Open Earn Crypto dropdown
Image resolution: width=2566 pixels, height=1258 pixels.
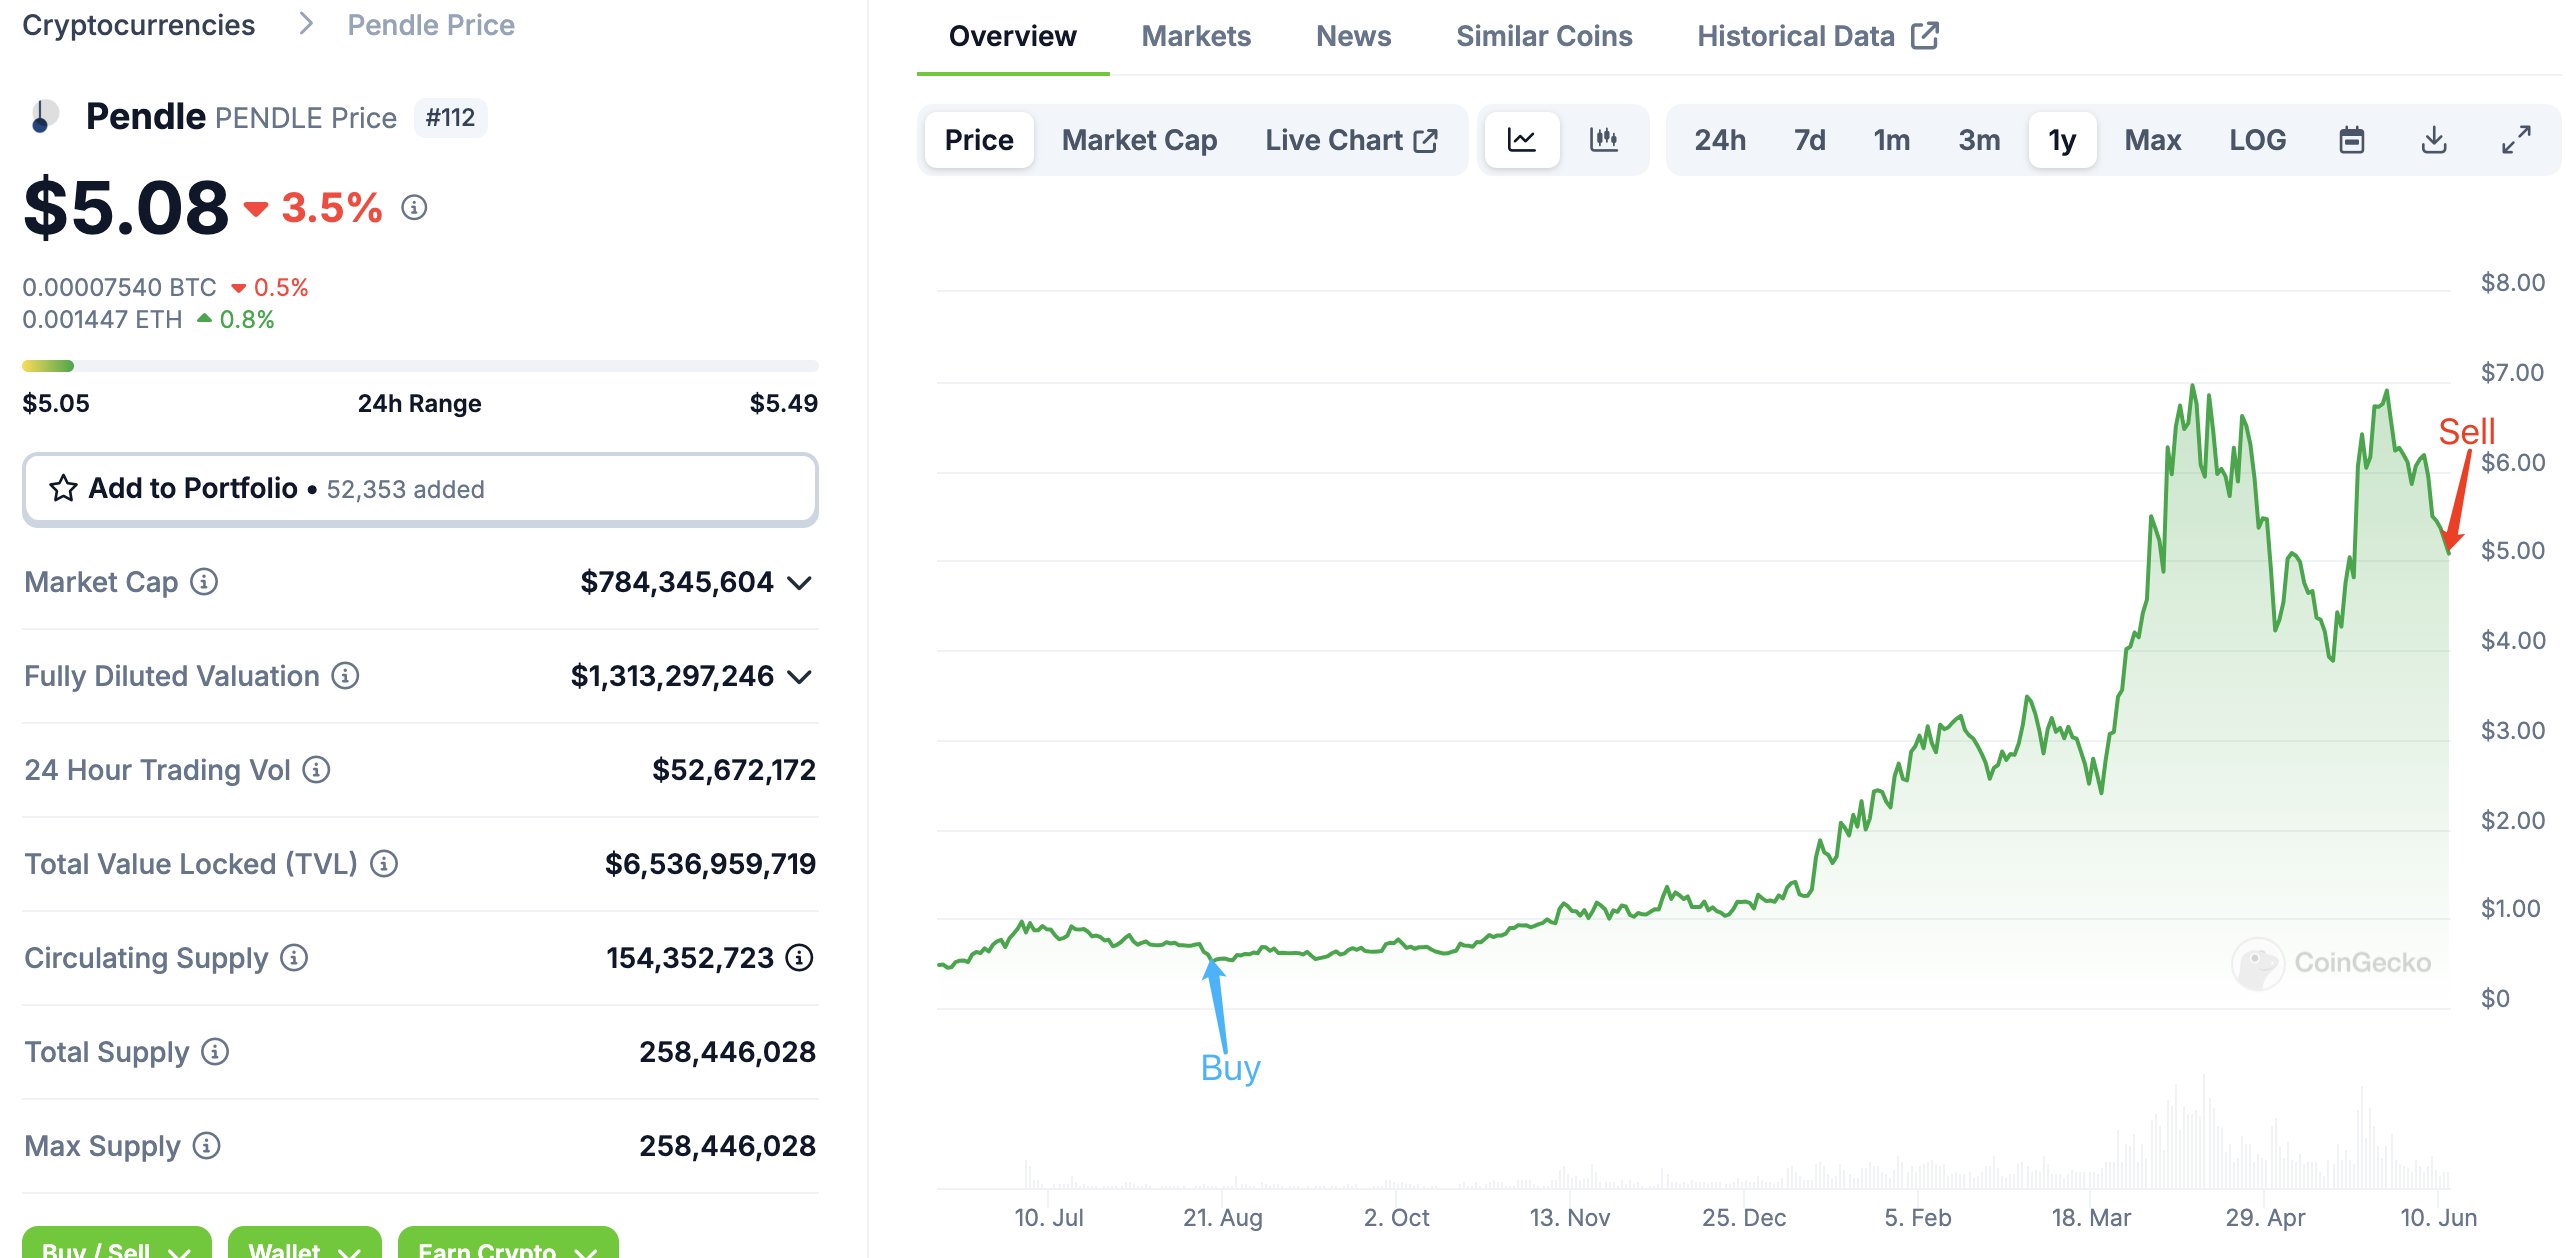point(508,1244)
